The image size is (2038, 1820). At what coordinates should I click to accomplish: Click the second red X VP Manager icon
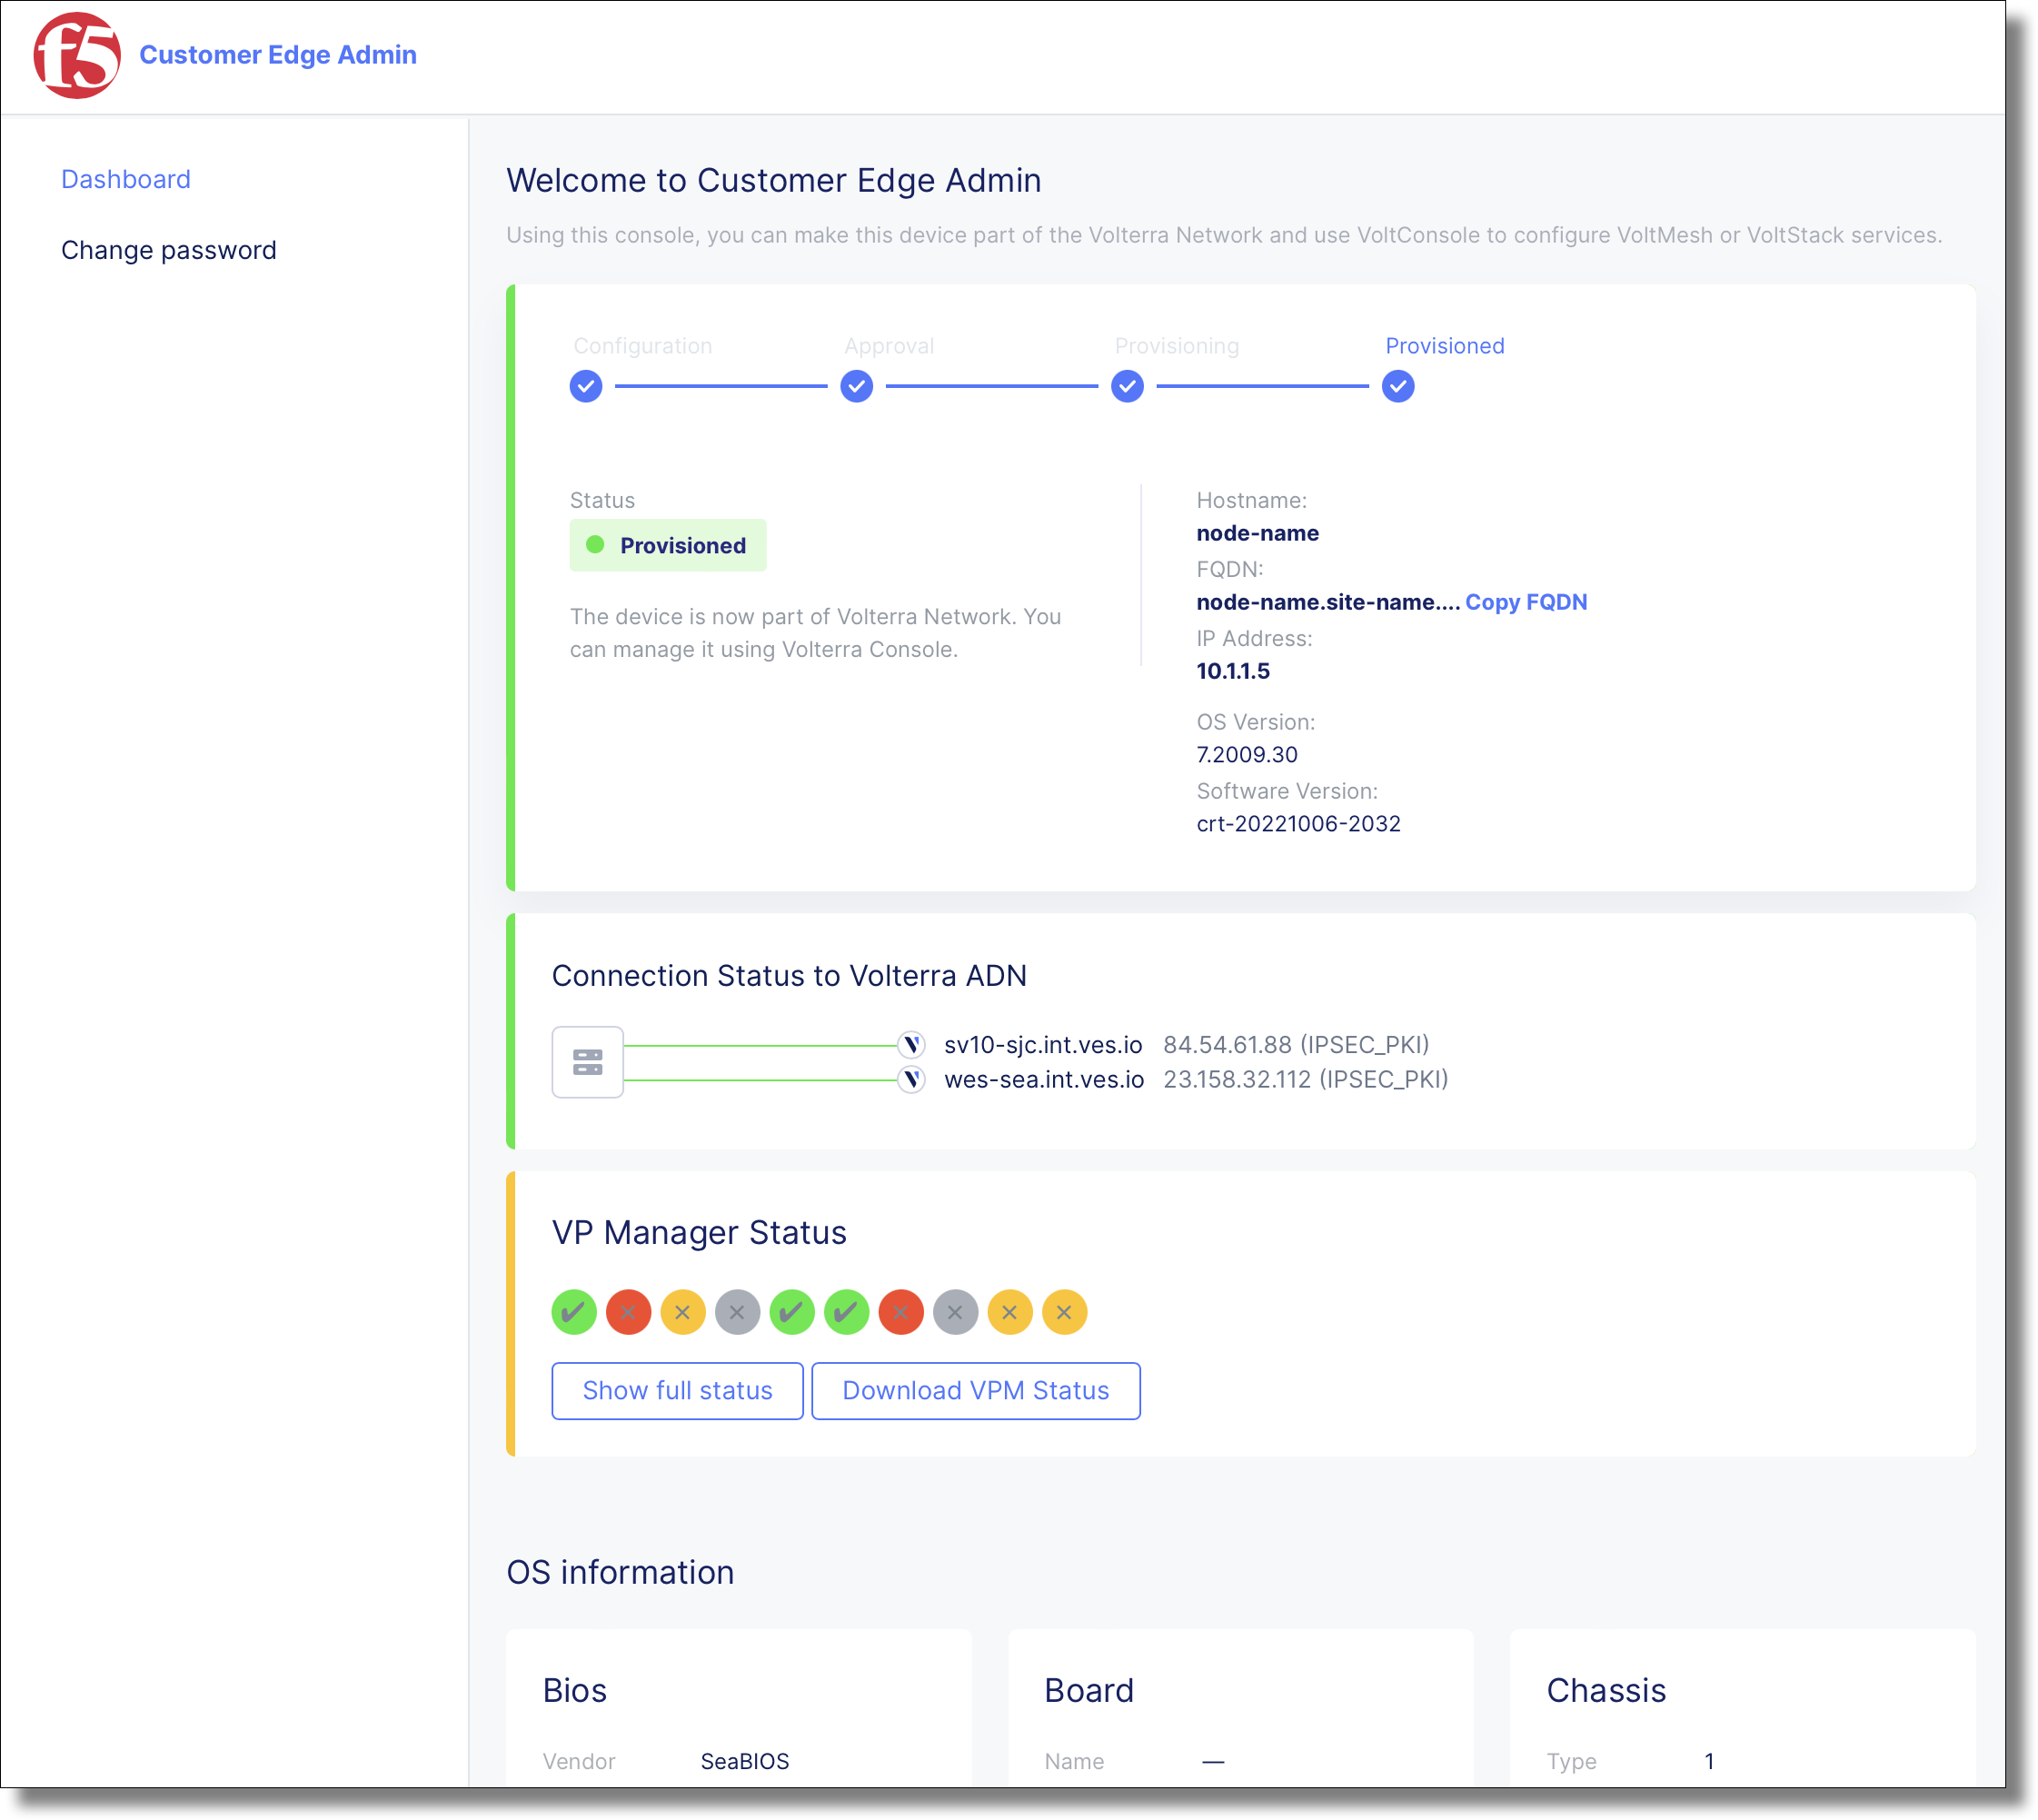[x=901, y=1312]
